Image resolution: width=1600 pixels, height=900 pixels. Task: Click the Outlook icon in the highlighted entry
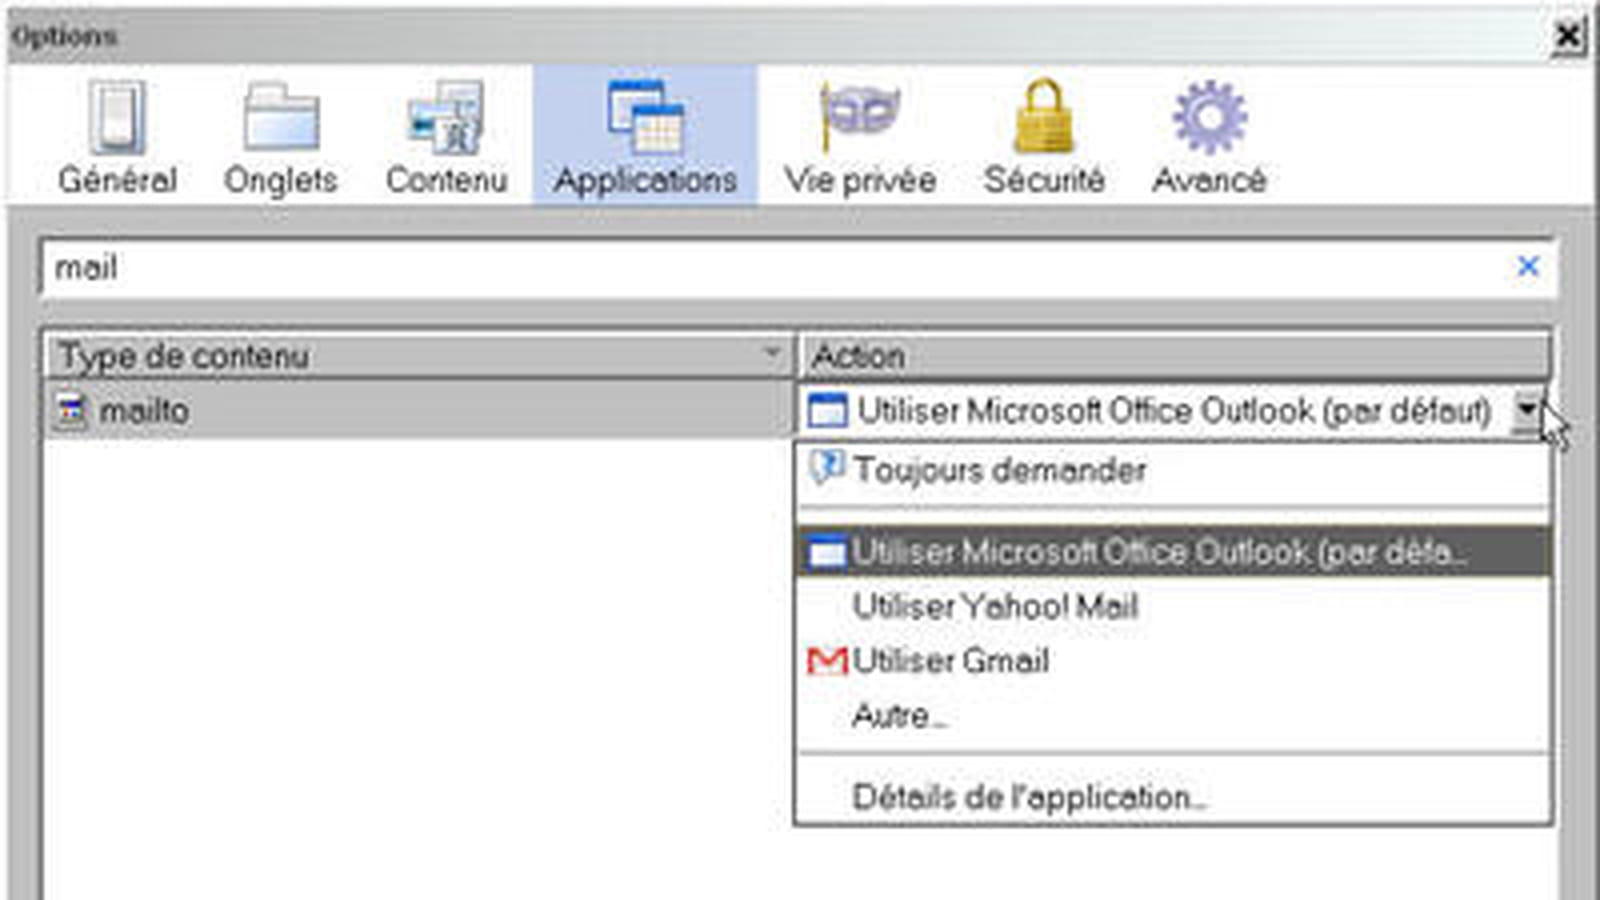point(827,553)
